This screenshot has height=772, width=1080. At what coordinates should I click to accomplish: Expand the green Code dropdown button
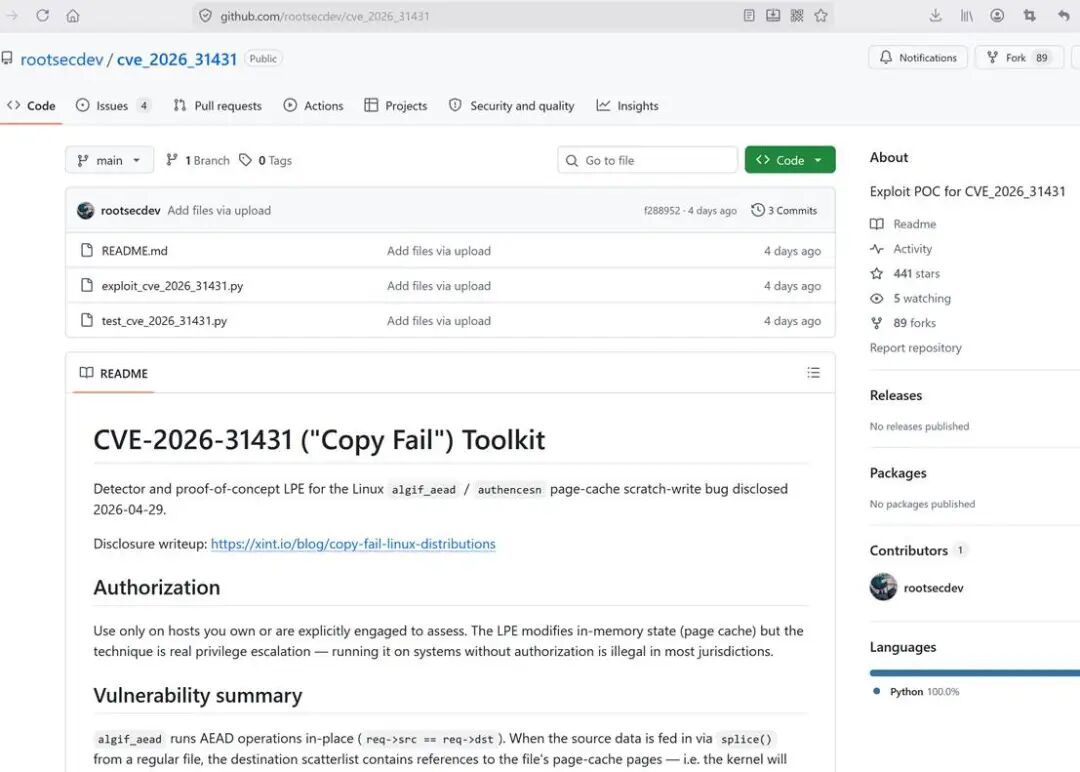pos(790,160)
